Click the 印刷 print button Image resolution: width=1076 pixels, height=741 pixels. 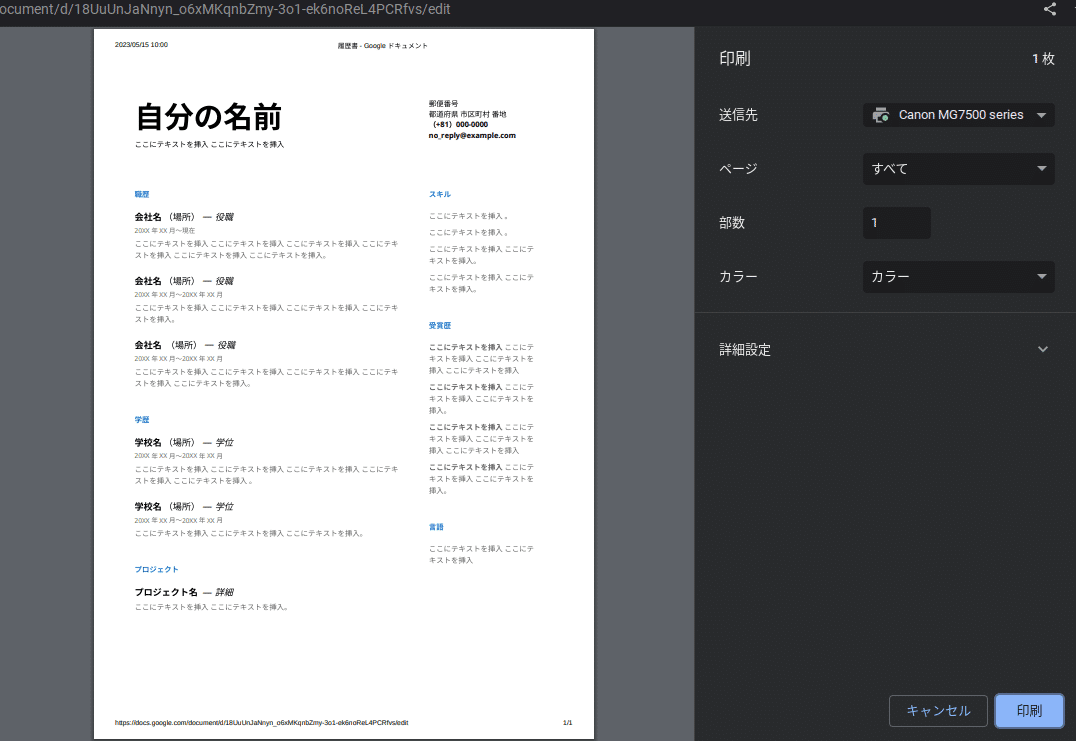click(1029, 711)
